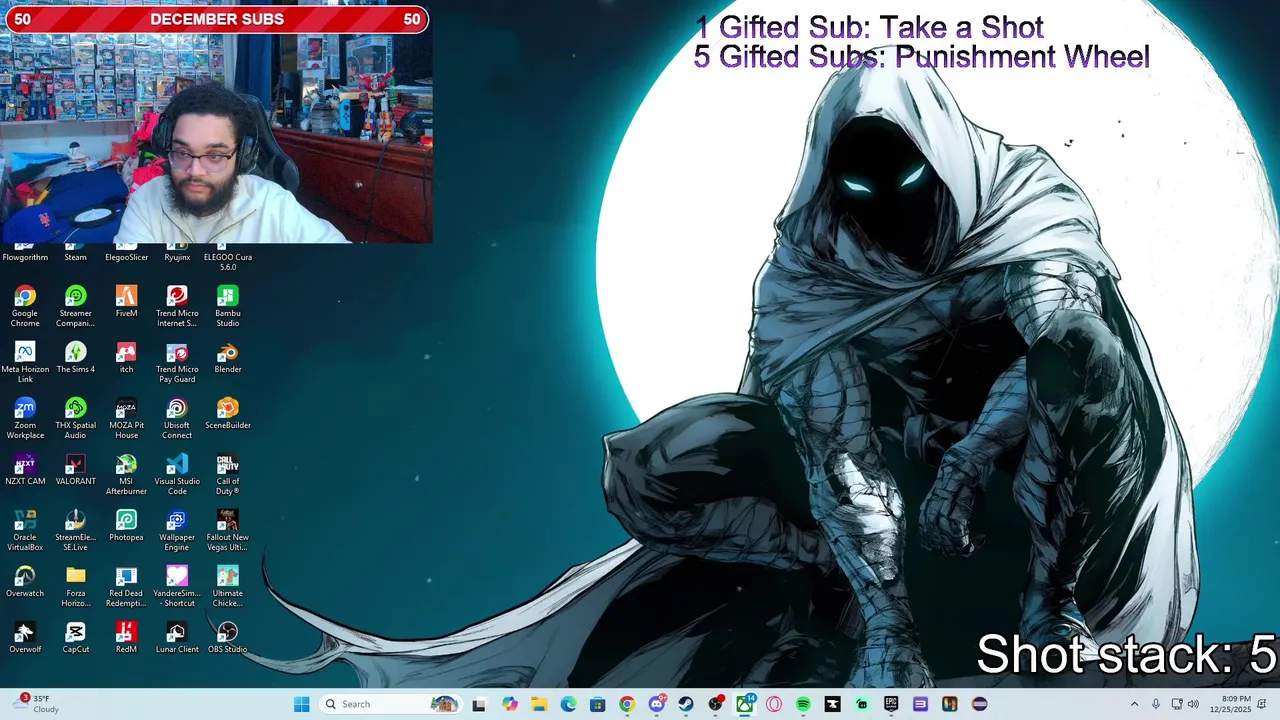Switch to Opera GX in taskbar
Image resolution: width=1280 pixels, height=720 pixels.
pyautogui.click(x=774, y=704)
